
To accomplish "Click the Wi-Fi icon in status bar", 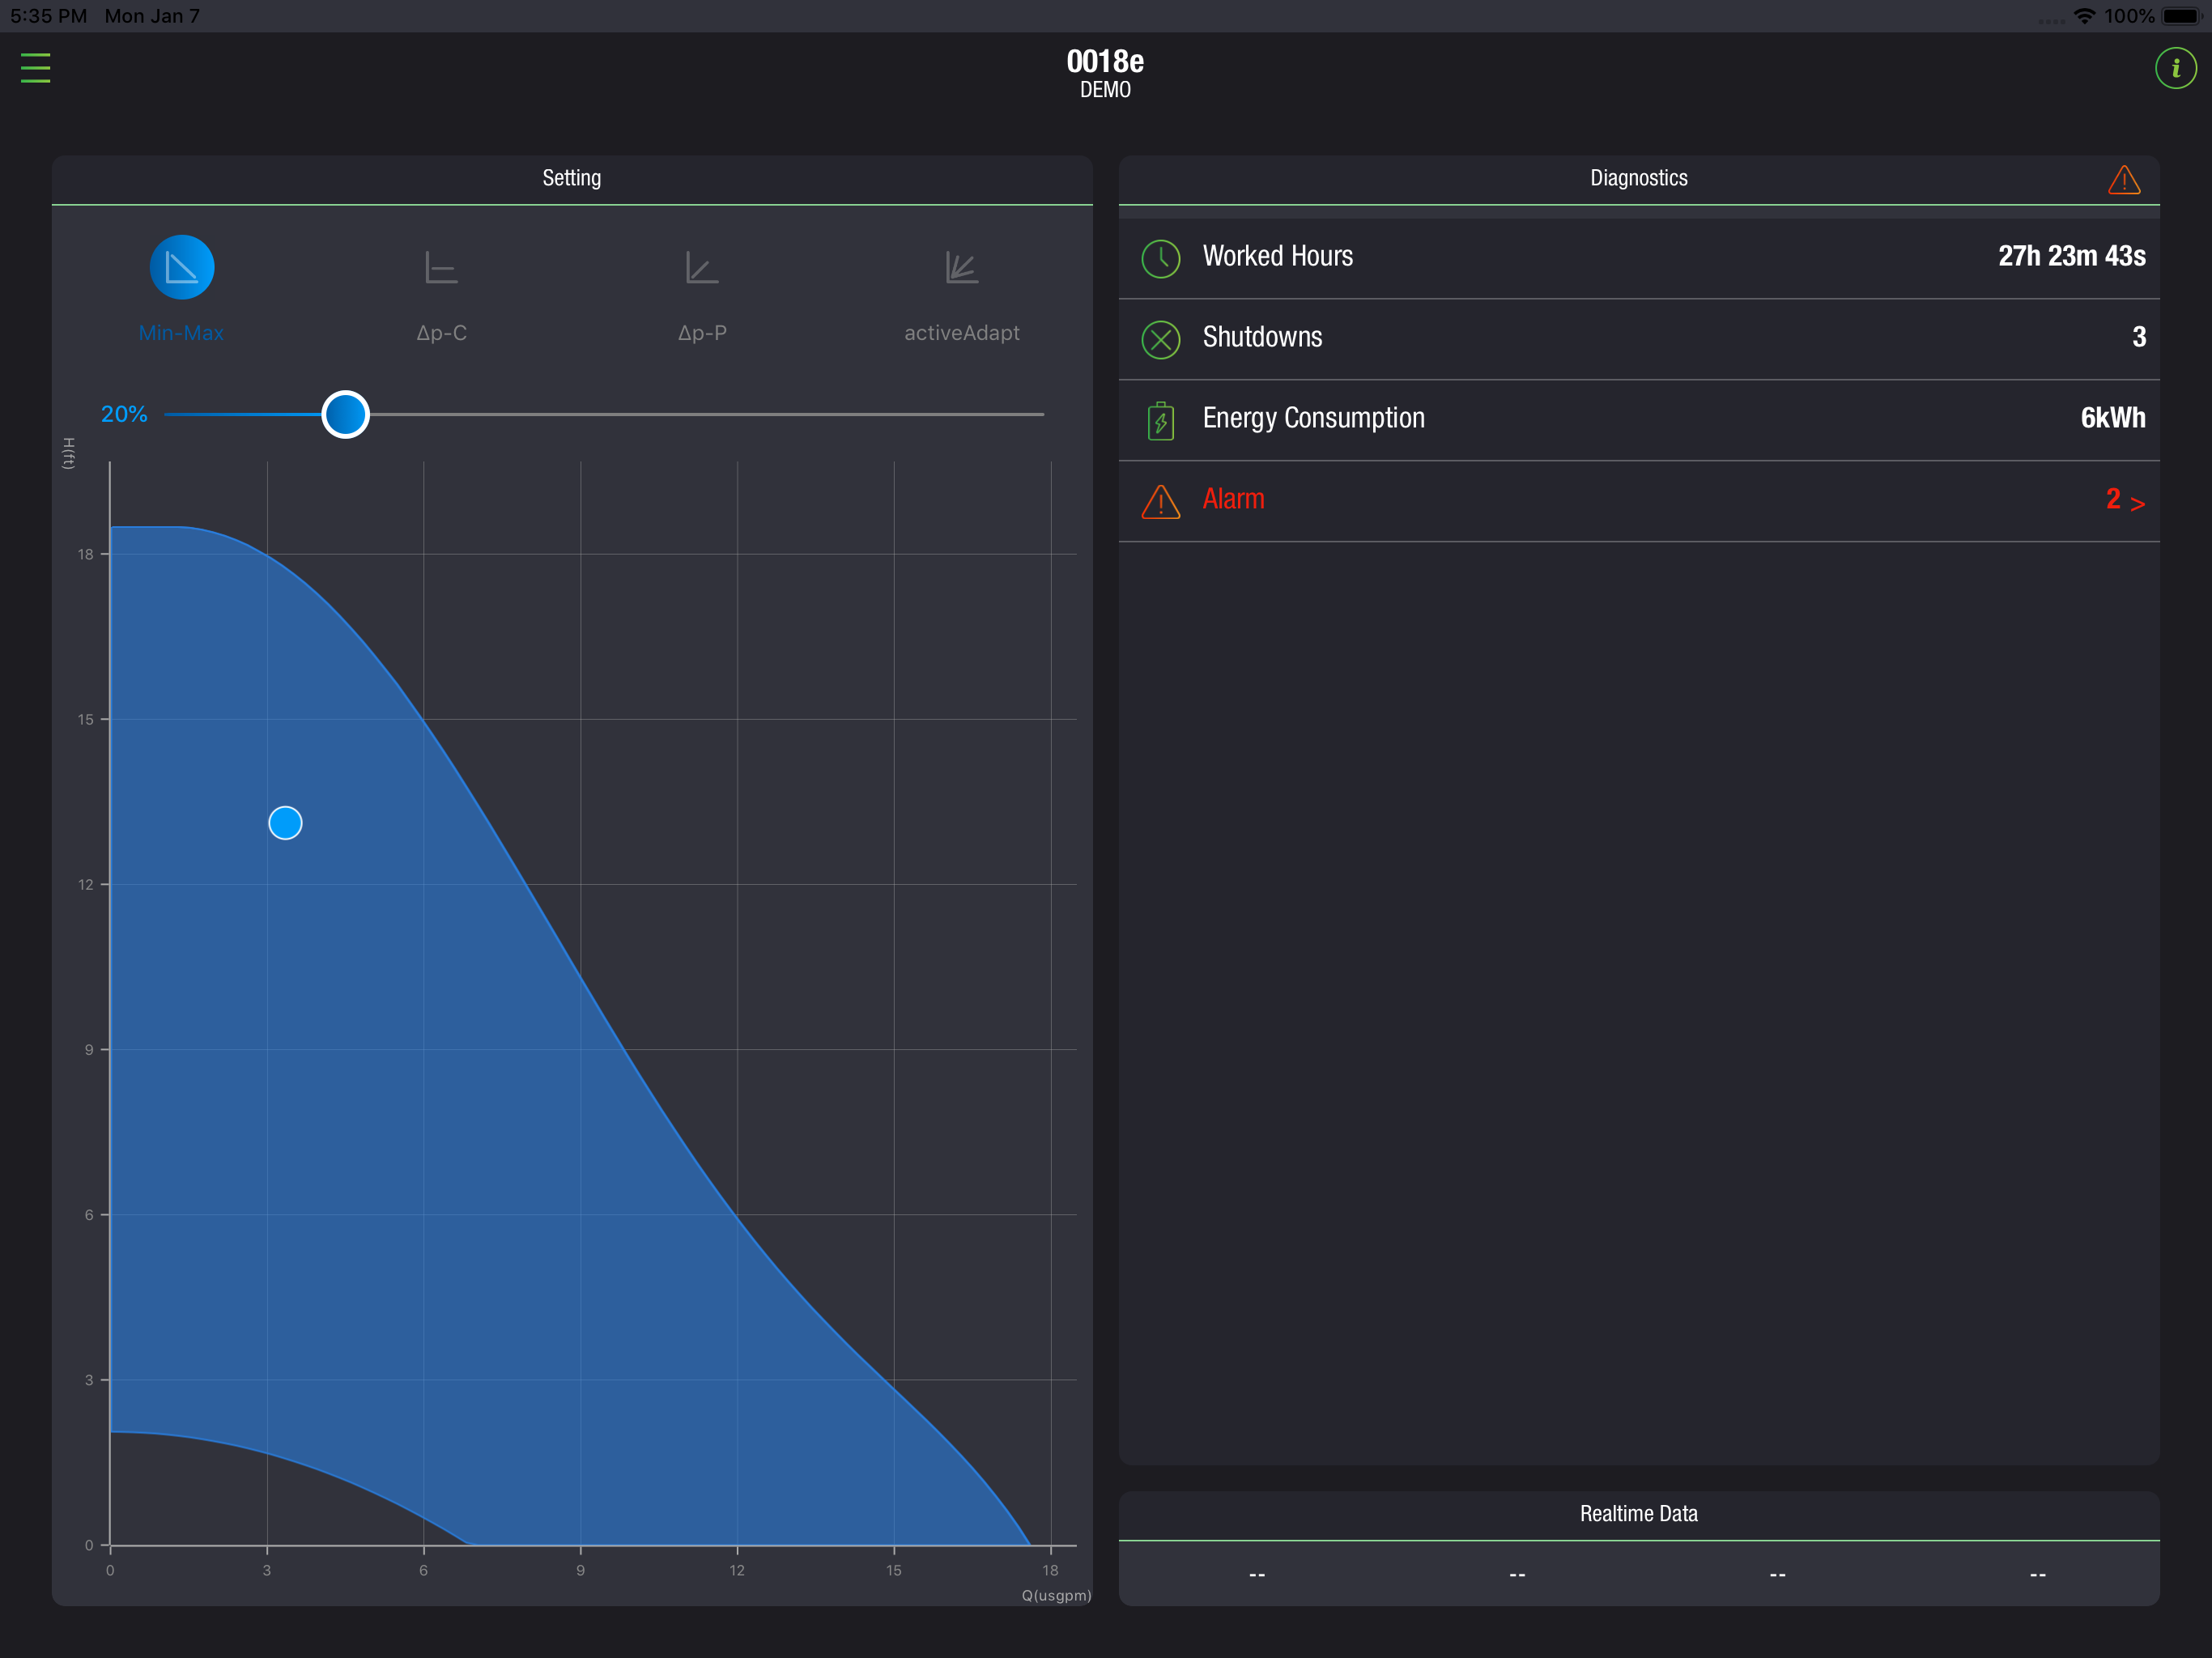I will coord(2084,16).
